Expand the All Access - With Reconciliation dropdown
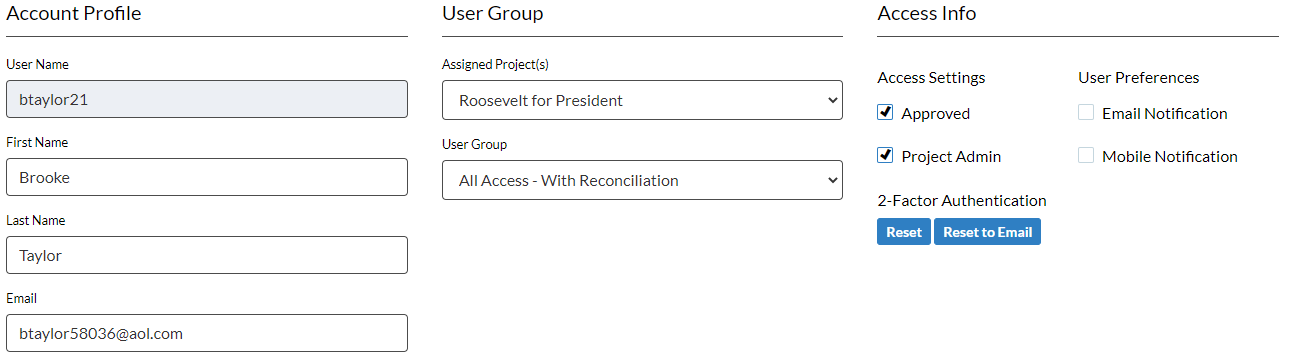Viewport: 1305px width, 362px height. [x=642, y=180]
